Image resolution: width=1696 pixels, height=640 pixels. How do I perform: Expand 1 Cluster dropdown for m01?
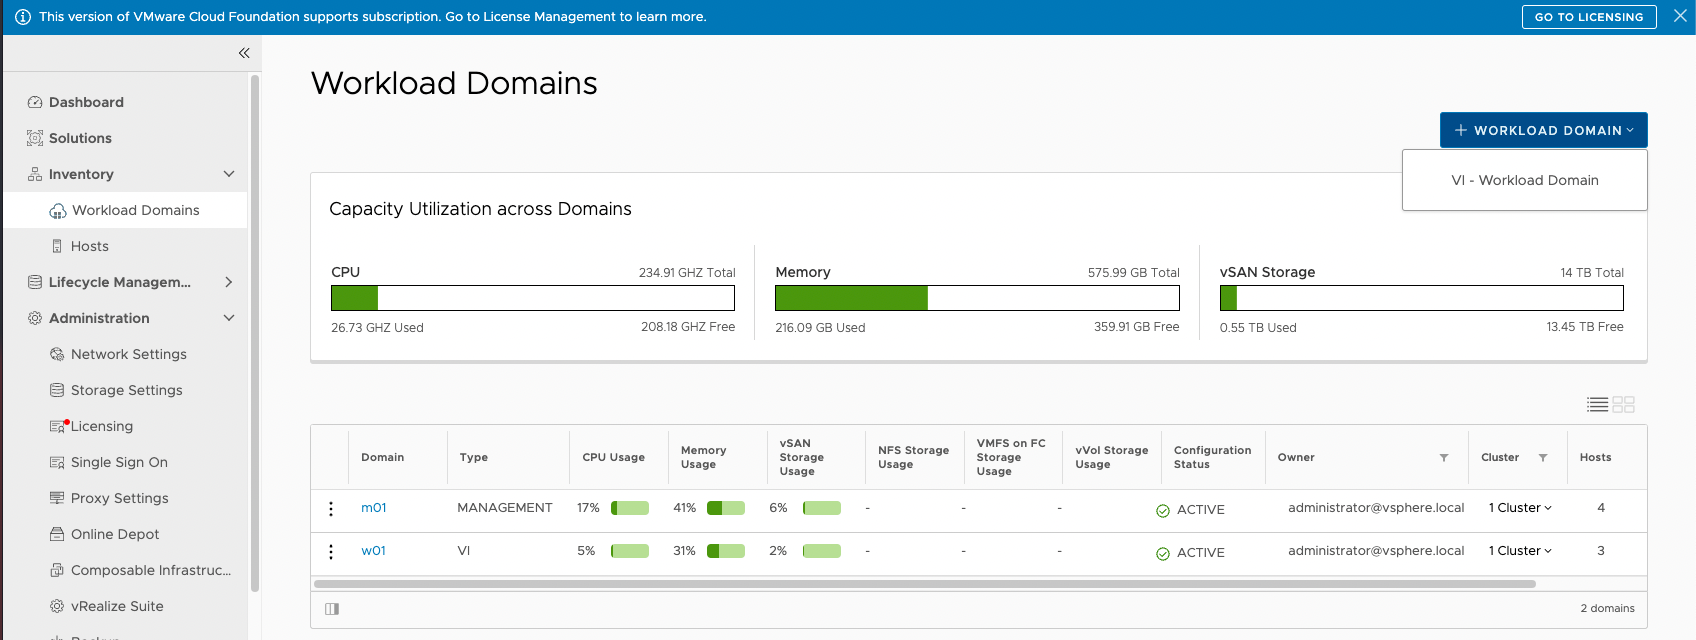coord(1520,508)
